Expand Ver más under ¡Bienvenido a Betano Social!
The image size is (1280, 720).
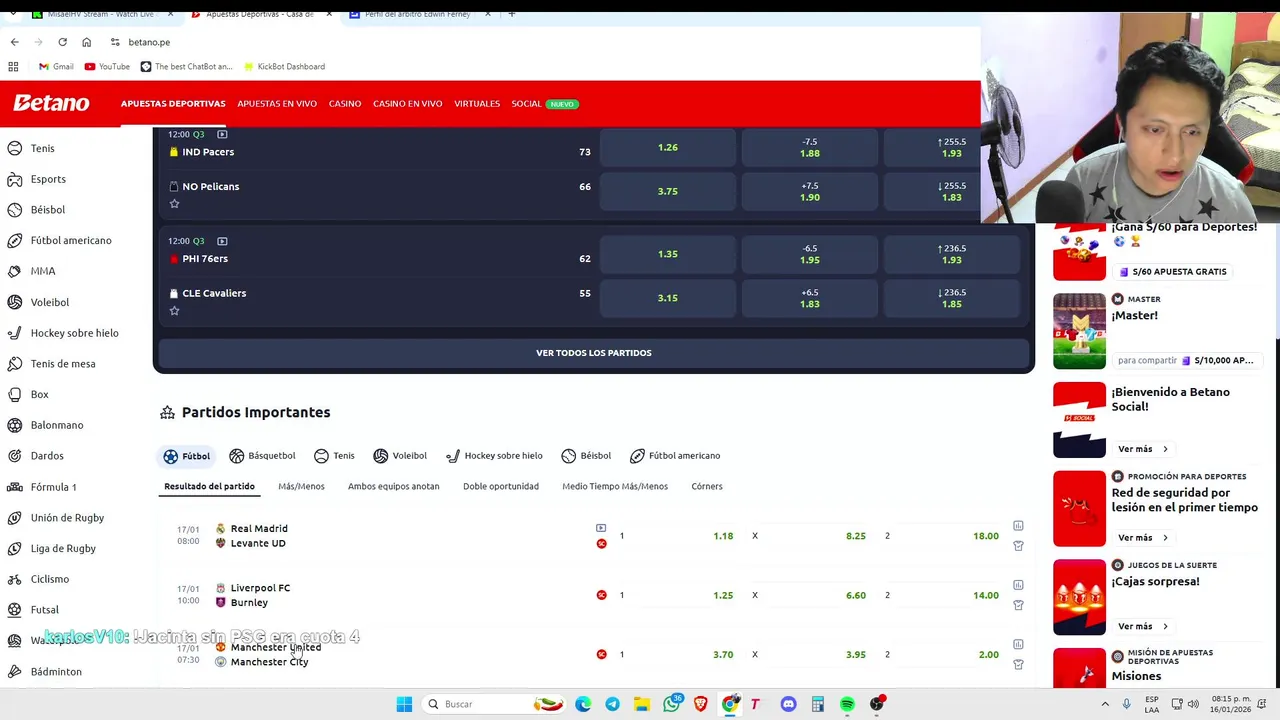[x=1143, y=449]
